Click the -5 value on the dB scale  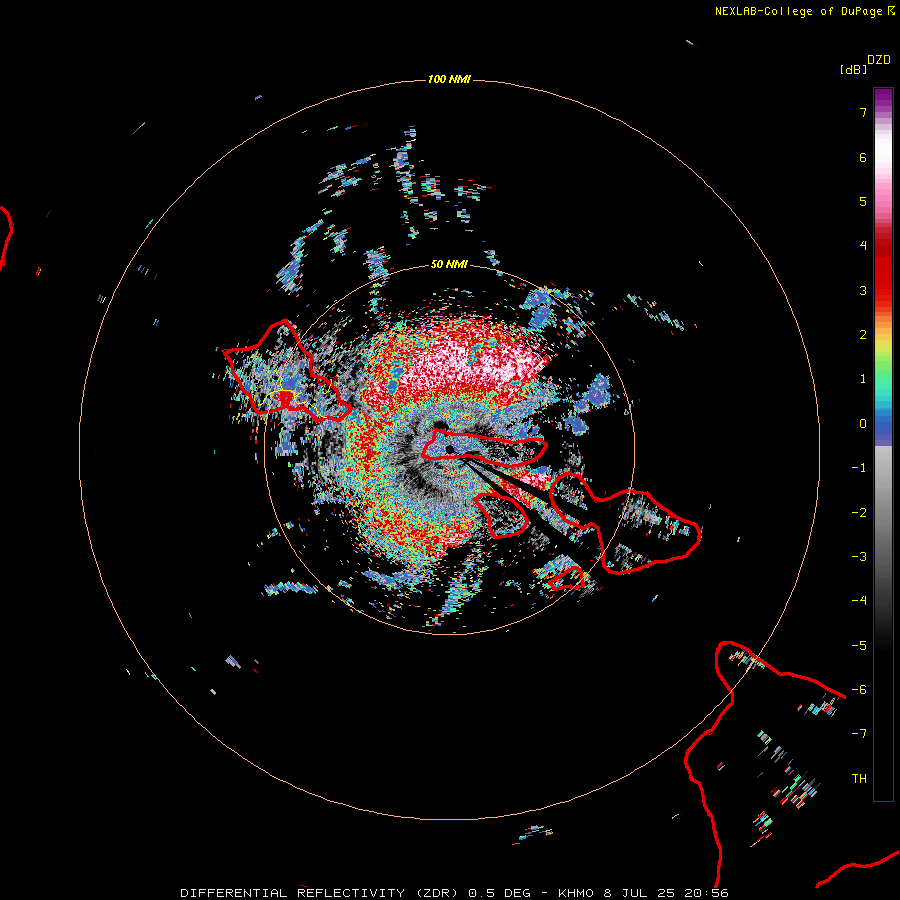[859, 646]
